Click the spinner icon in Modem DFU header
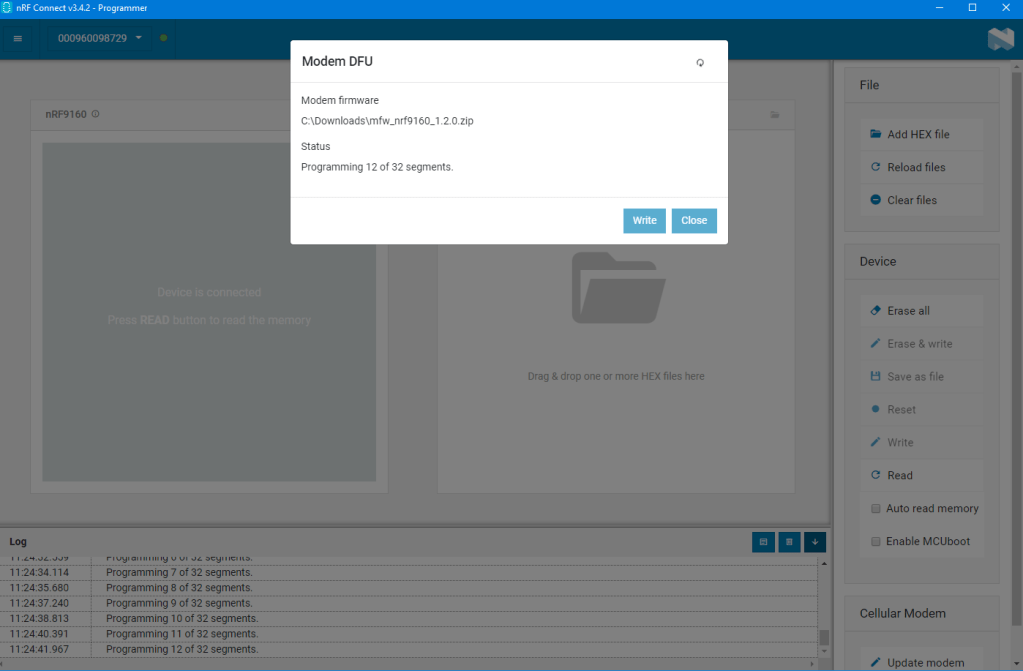 pyautogui.click(x=700, y=62)
